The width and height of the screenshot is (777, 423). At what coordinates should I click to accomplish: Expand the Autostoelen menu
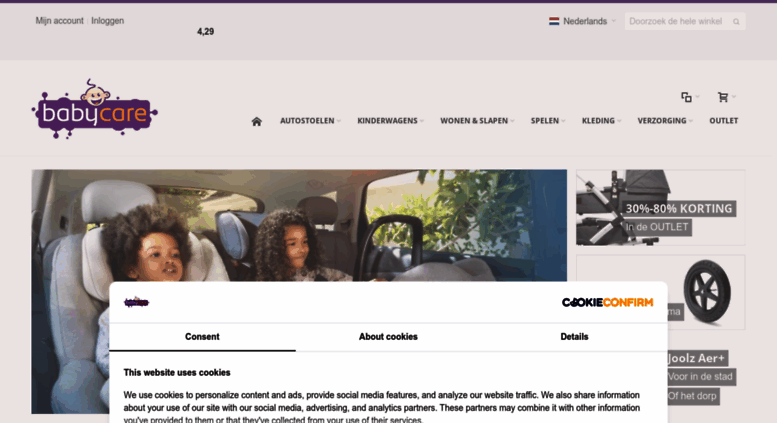tap(310, 121)
